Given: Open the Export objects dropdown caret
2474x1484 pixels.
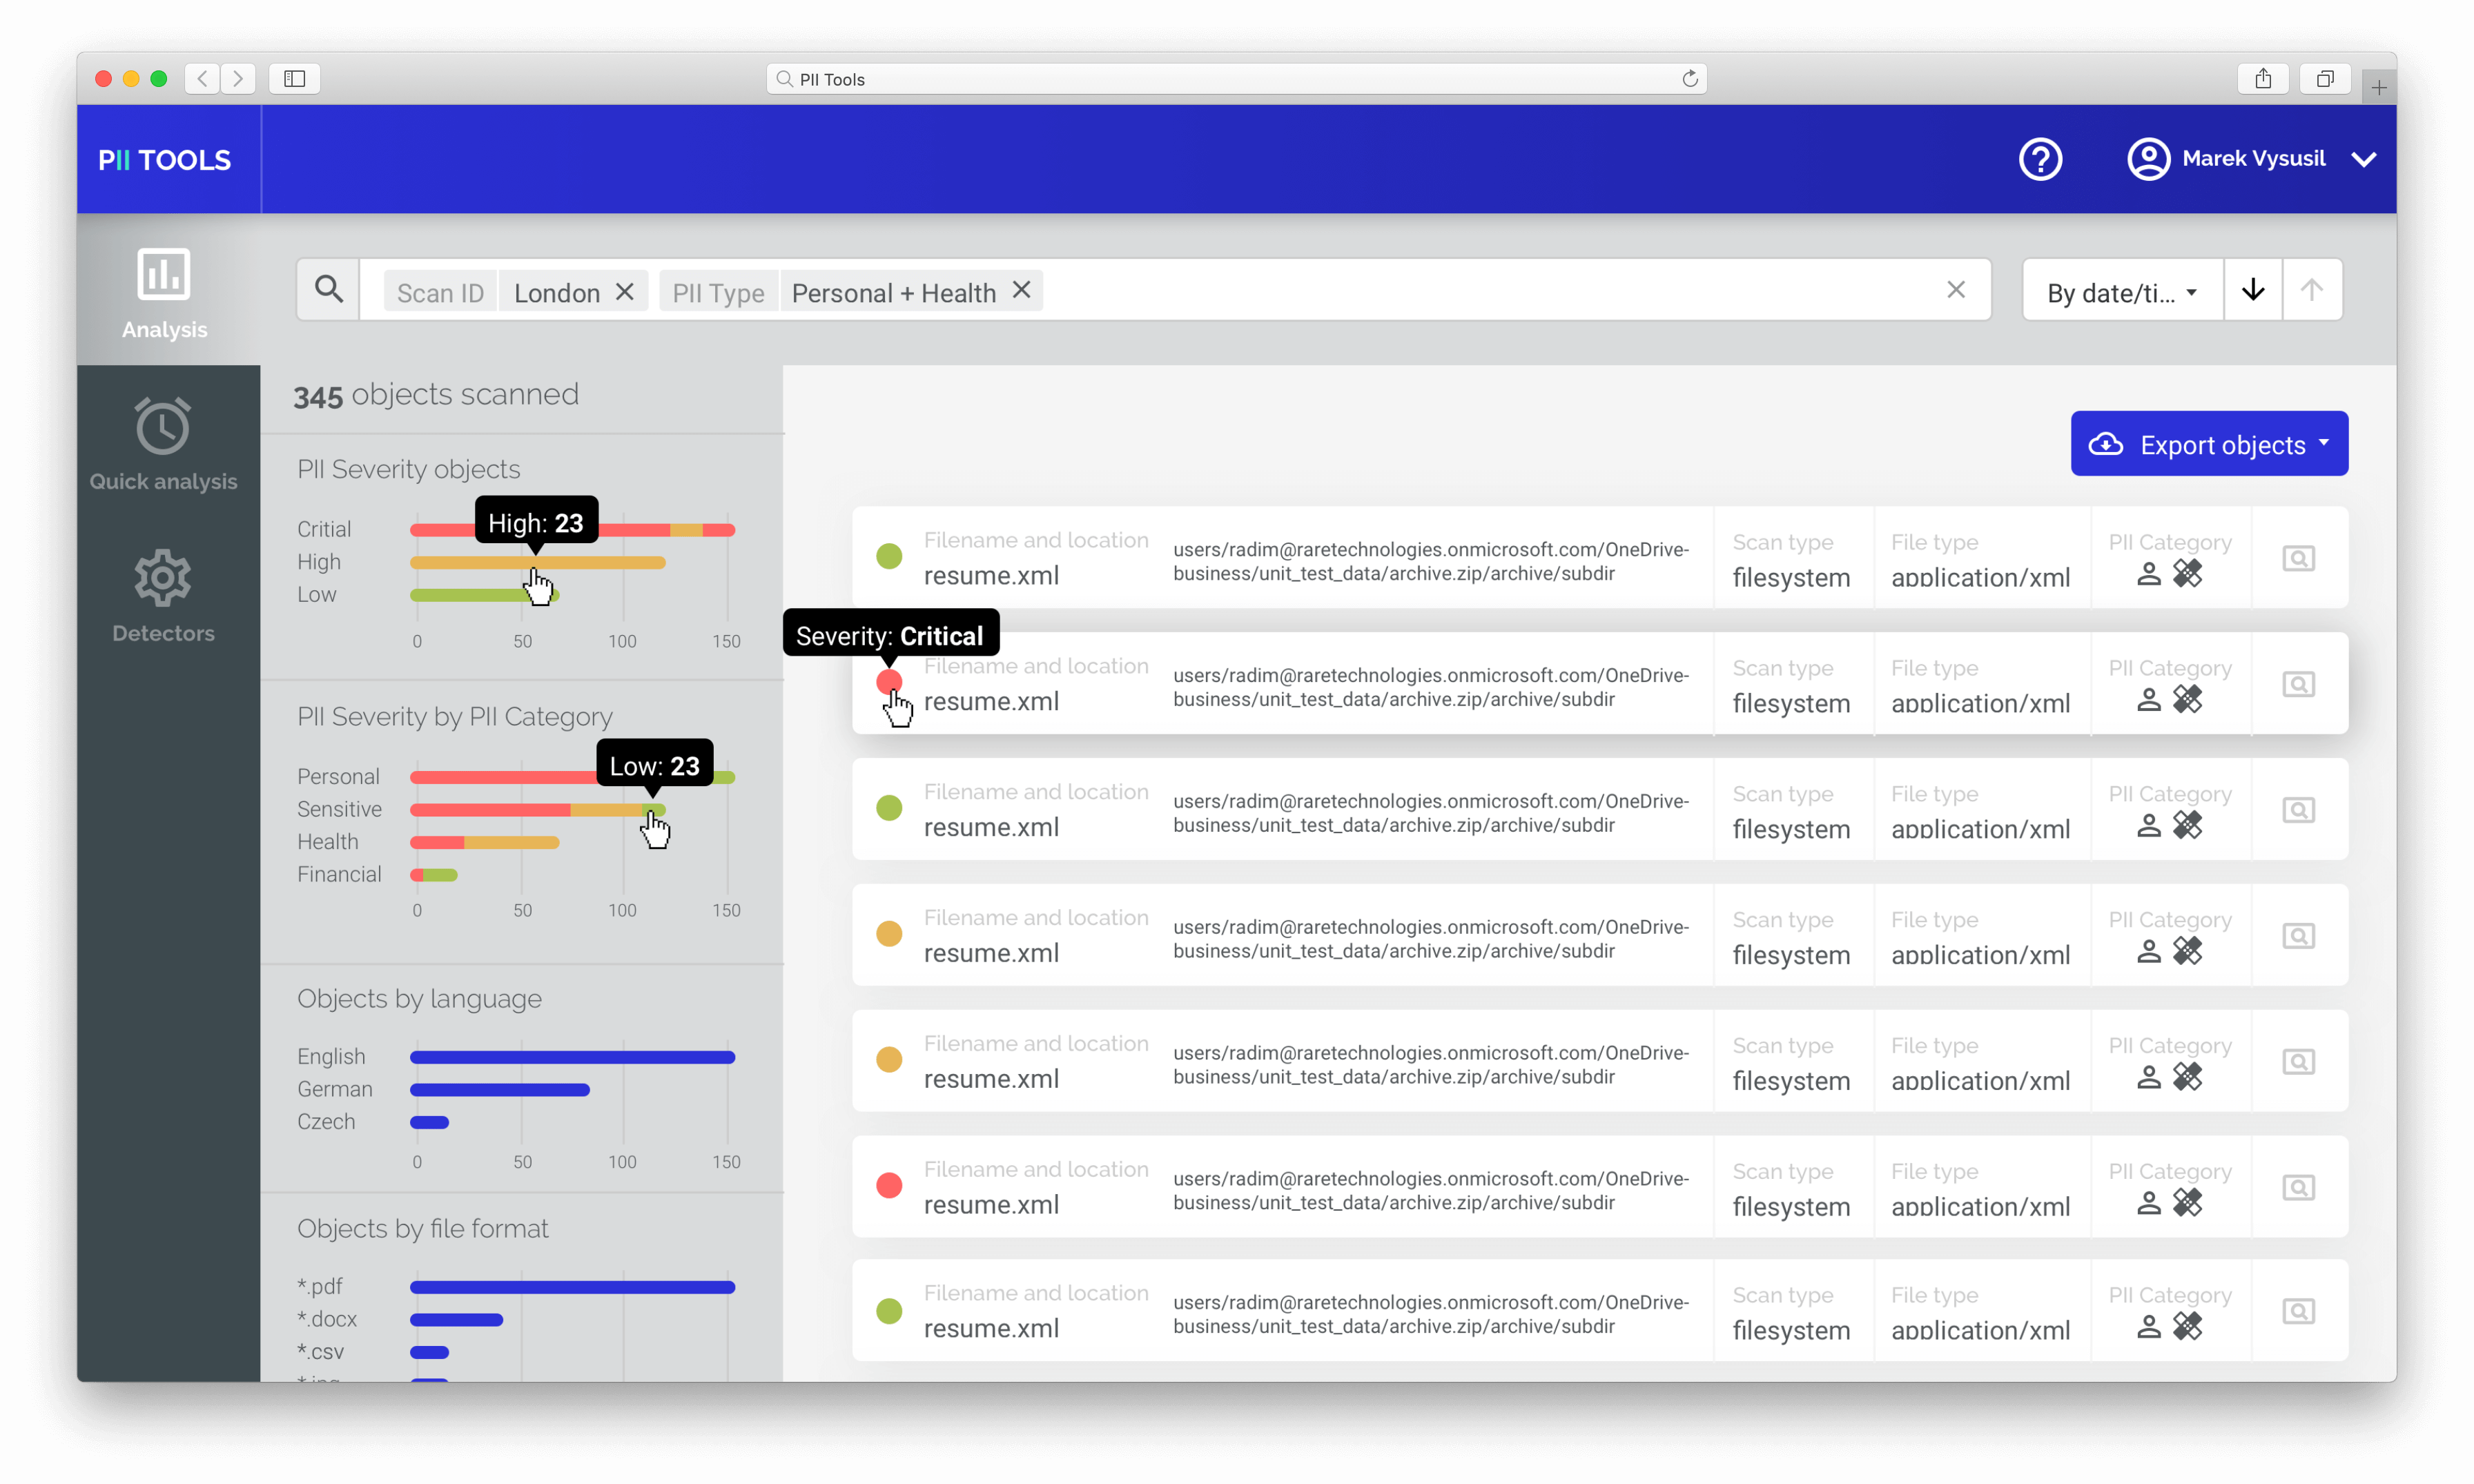Looking at the screenshot, I should click(2323, 442).
